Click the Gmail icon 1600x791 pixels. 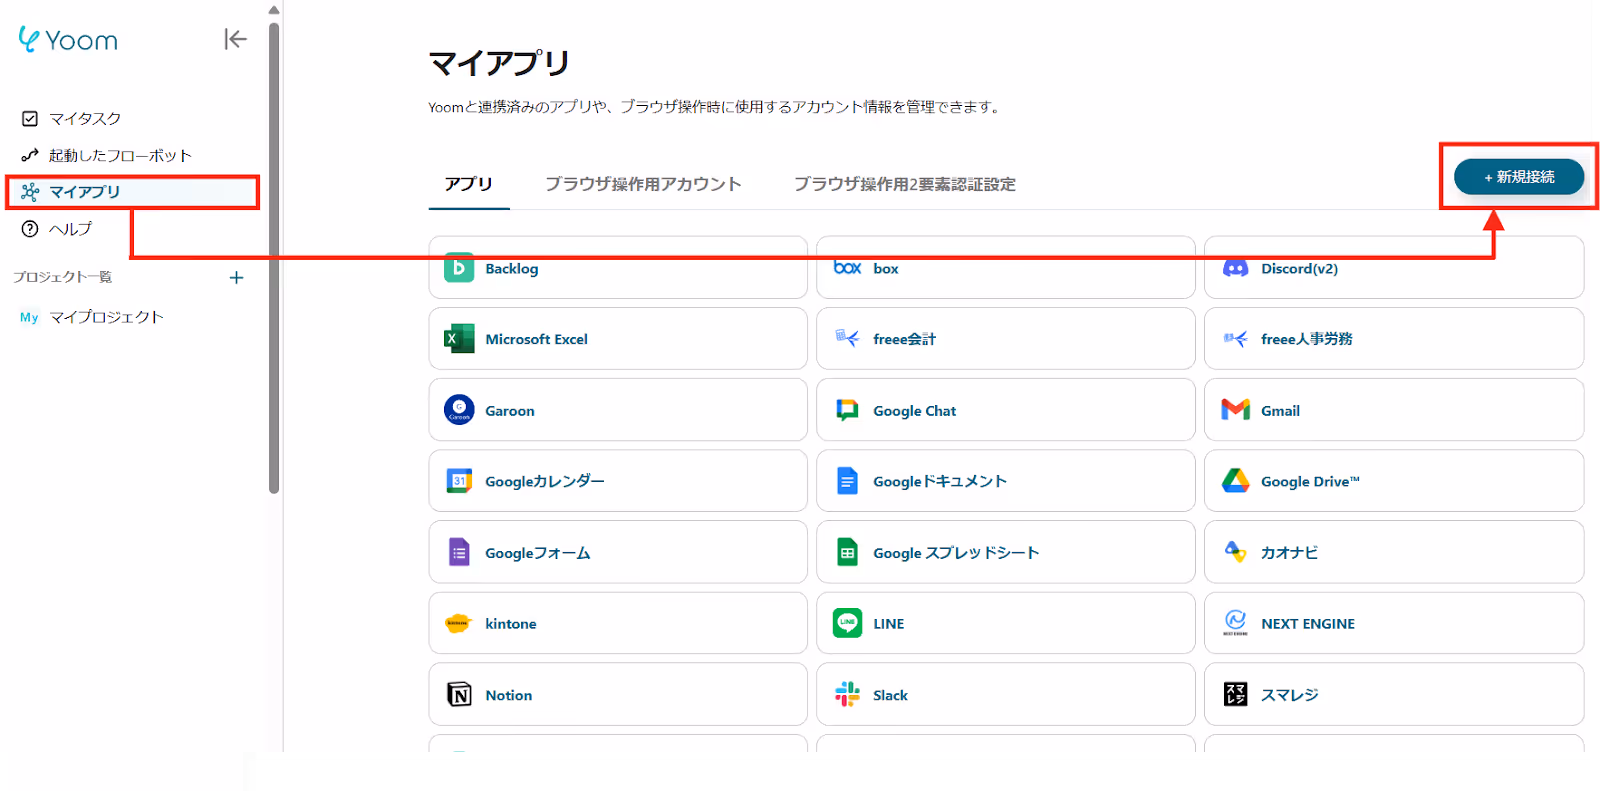1235,410
